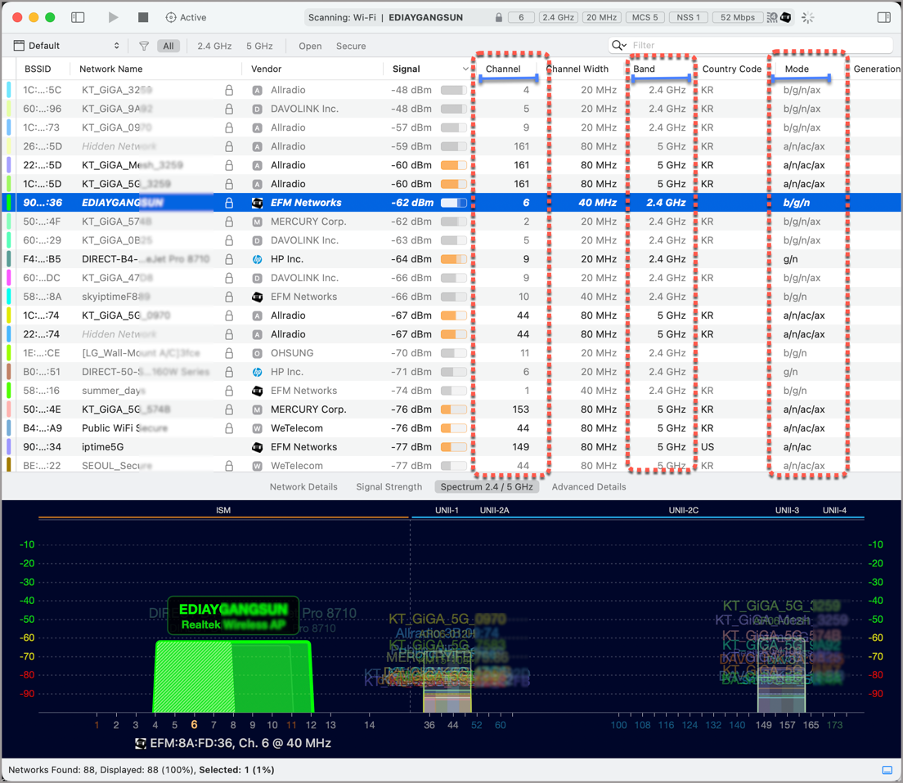Click the color swatch for 1C:…:5C row
This screenshot has width=904, height=784.
tap(9, 90)
